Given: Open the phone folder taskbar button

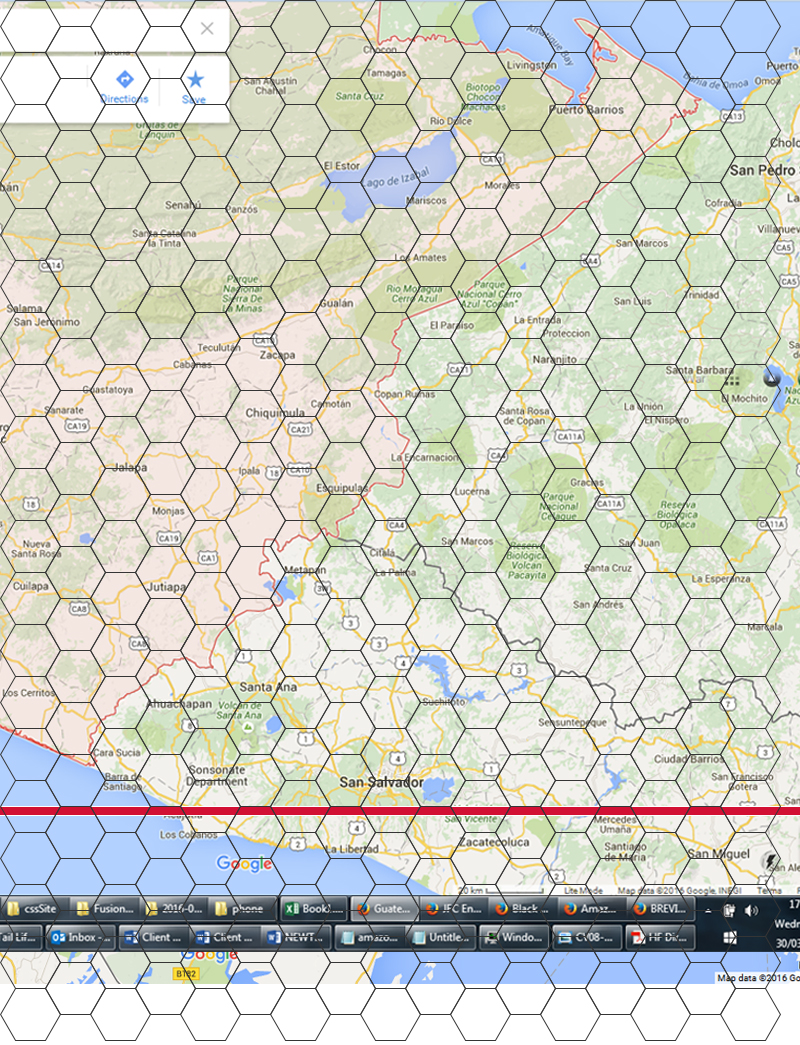Looking at the screenshot, I should (x=241, y=908).
